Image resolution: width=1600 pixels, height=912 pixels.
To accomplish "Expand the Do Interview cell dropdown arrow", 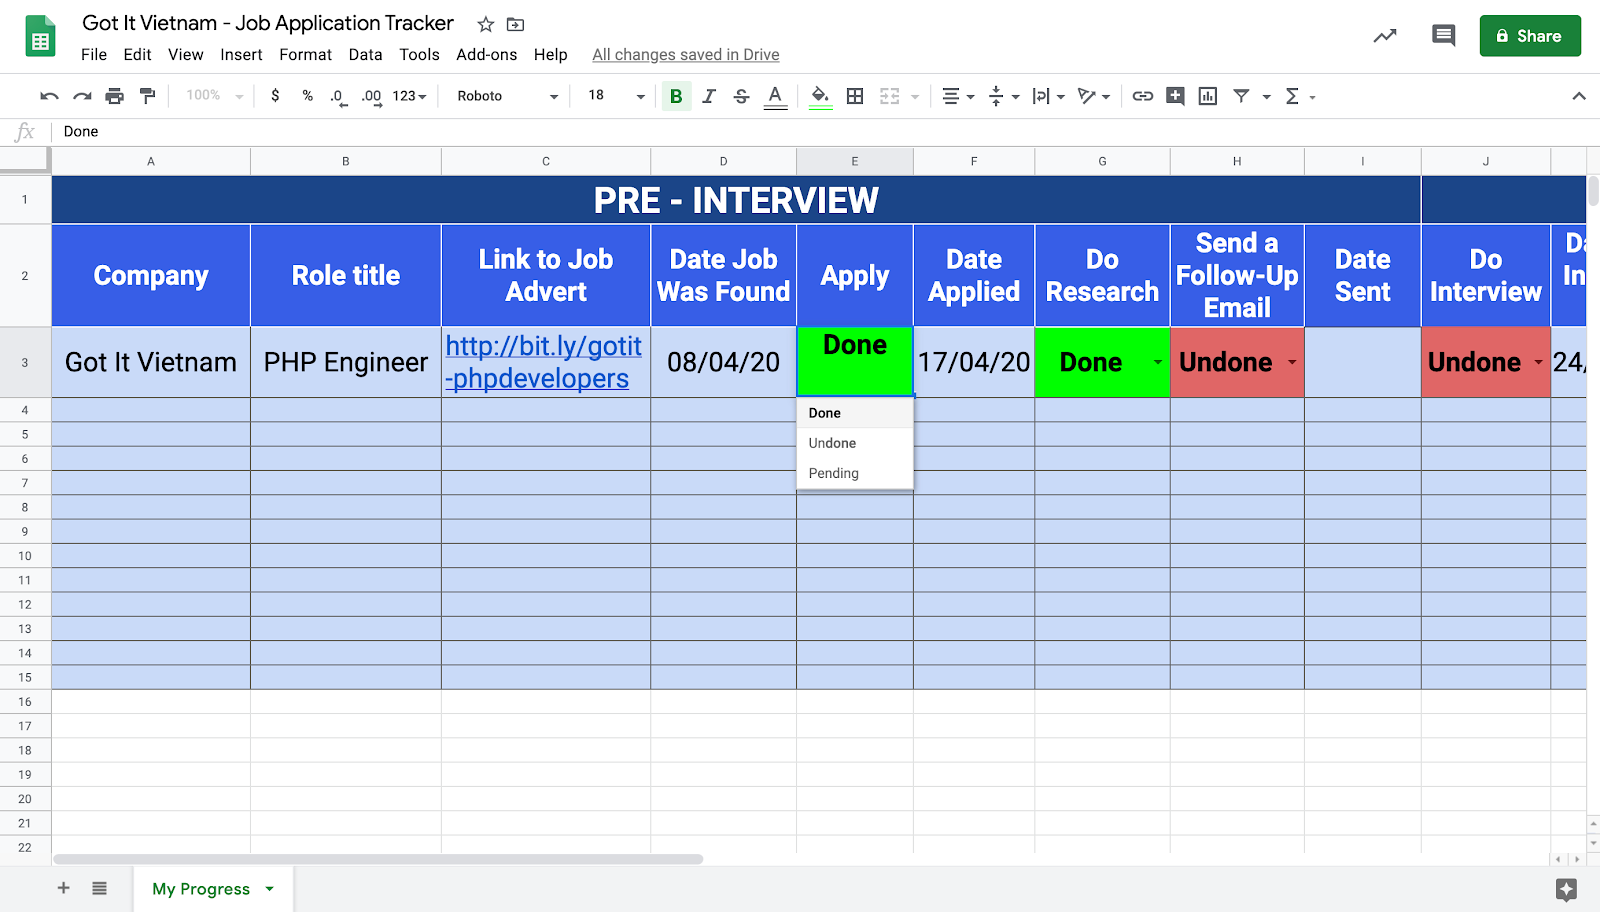I will (1538, 362).
